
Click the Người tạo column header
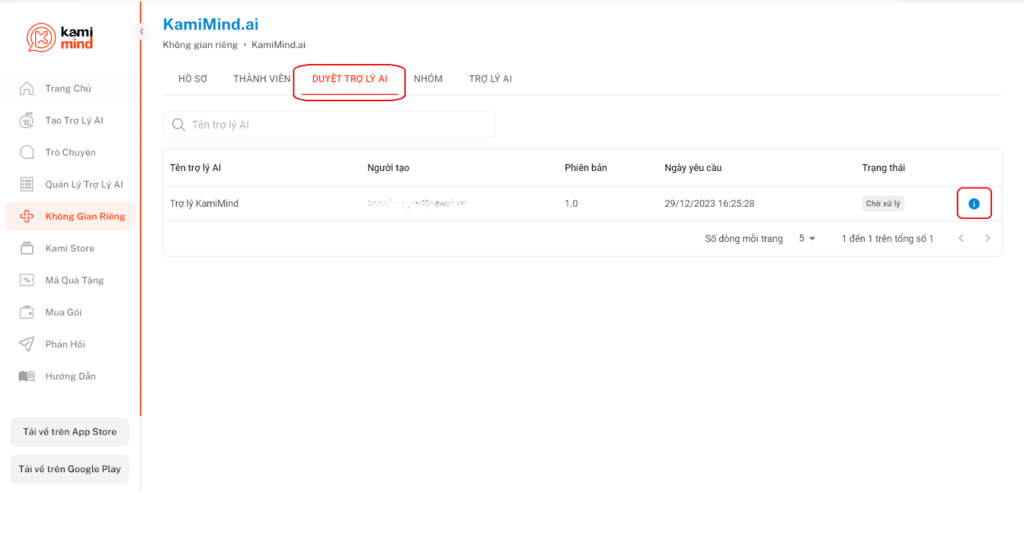point(388,168)
